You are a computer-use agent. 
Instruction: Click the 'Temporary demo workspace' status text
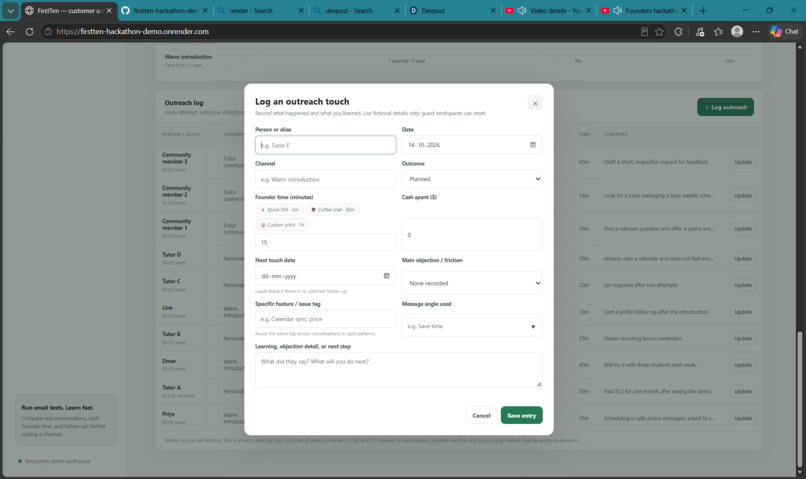click(x=57, y=461)
